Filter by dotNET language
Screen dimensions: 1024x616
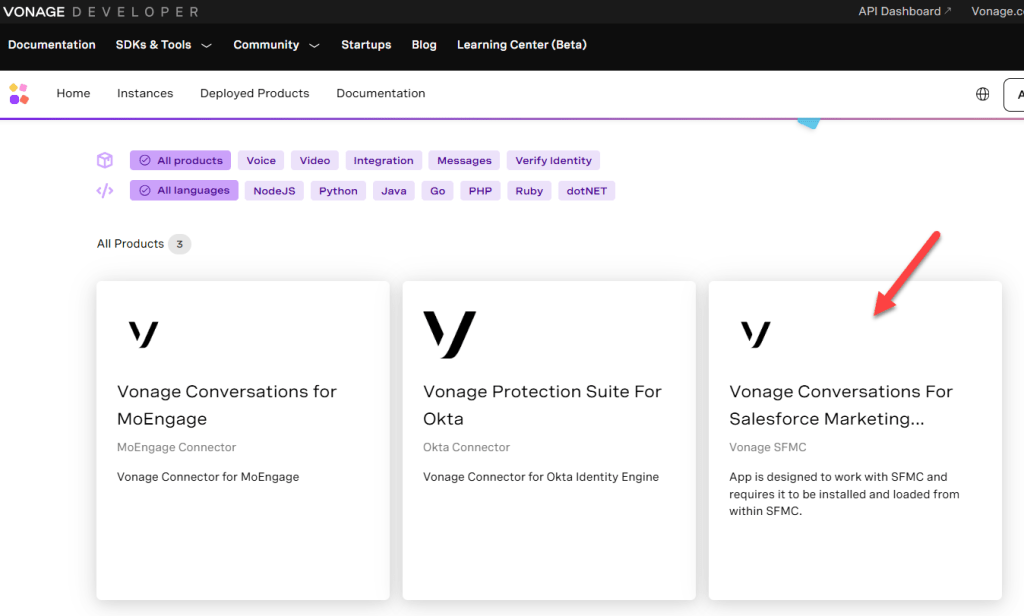point(586,191)
